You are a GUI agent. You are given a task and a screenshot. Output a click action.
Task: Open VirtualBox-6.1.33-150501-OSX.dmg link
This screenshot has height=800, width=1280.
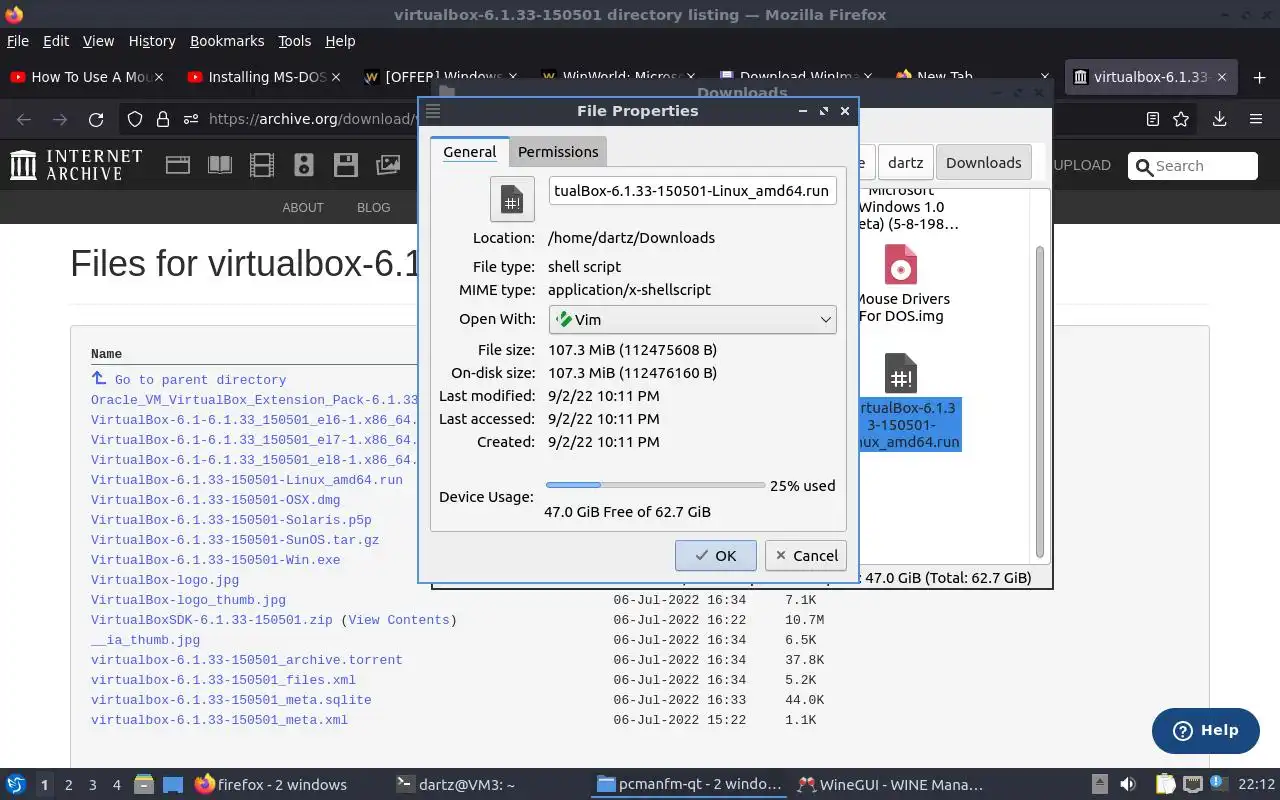(x=215, y=500)
